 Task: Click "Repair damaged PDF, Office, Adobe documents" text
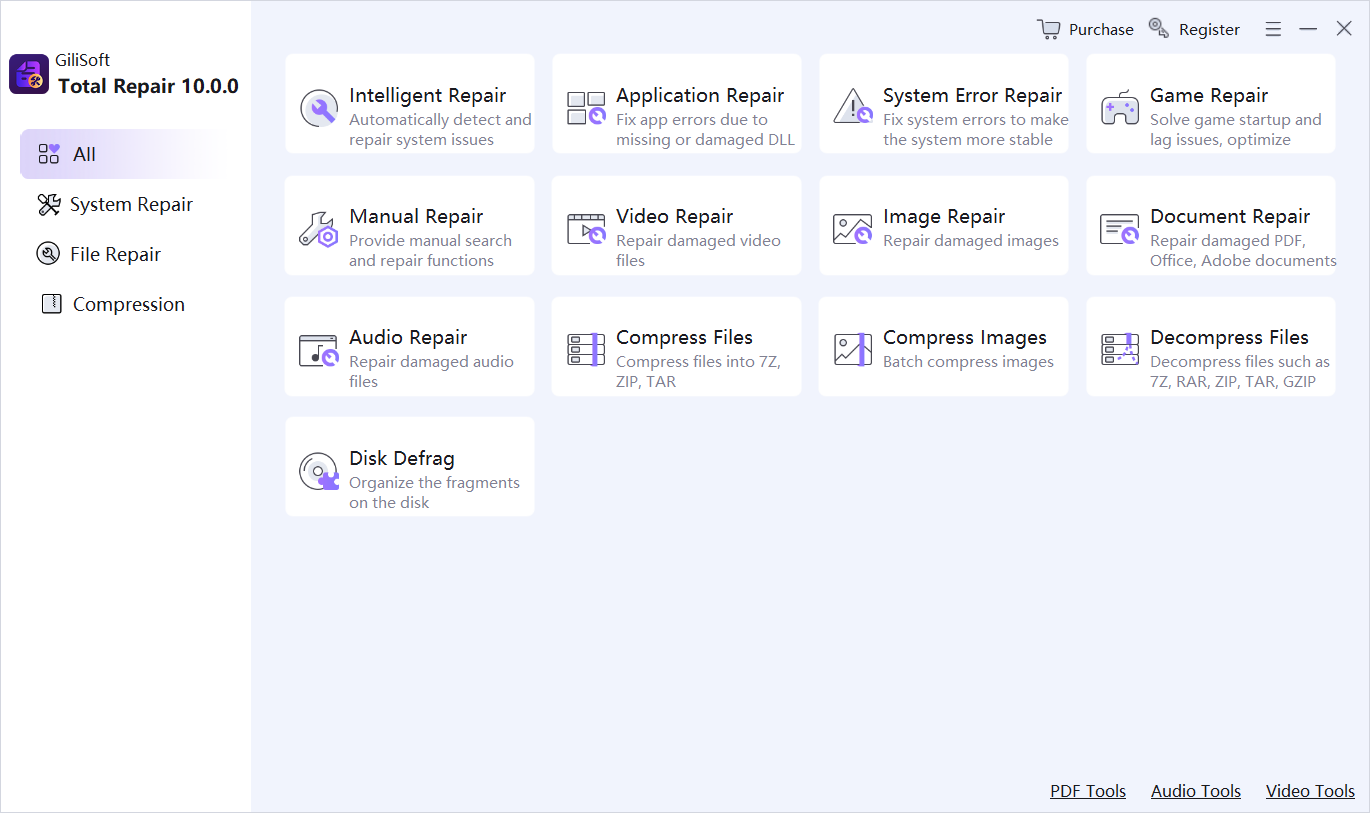click(1243, 251)
